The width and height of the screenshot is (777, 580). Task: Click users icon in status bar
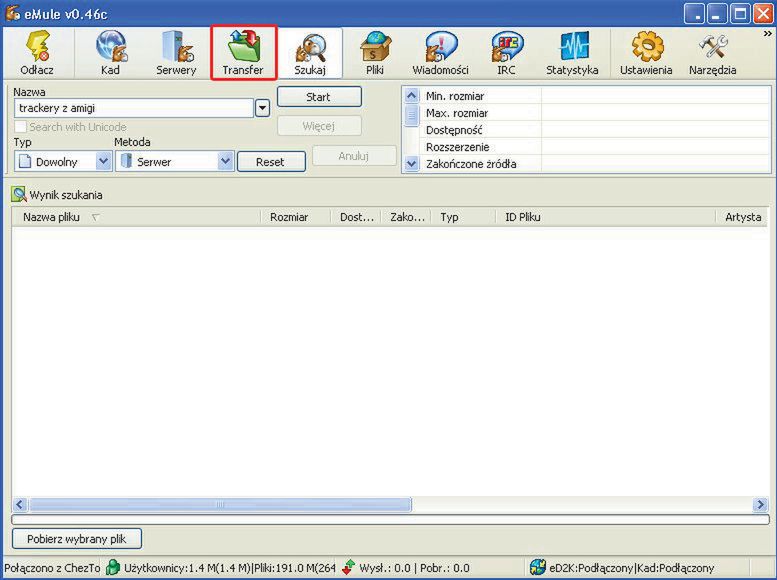(112, 567)
